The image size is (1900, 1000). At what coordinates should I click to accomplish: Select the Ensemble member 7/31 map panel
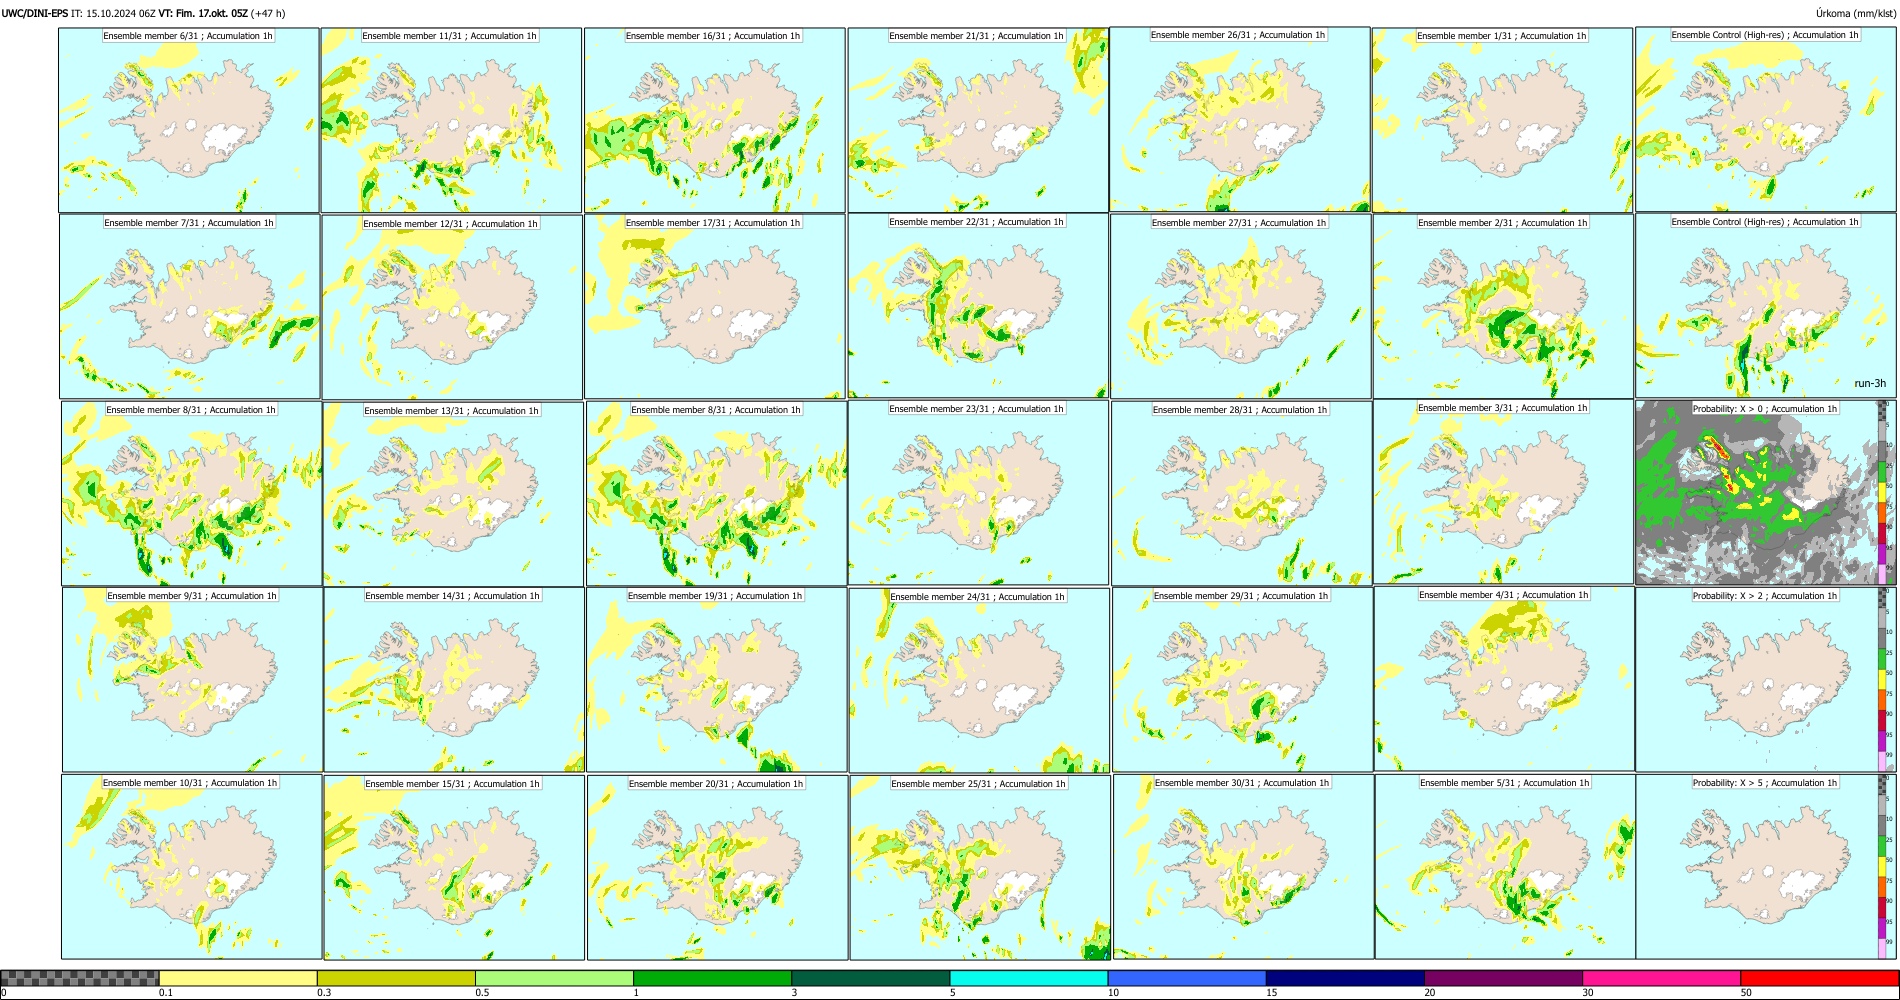tap(190, 307)
